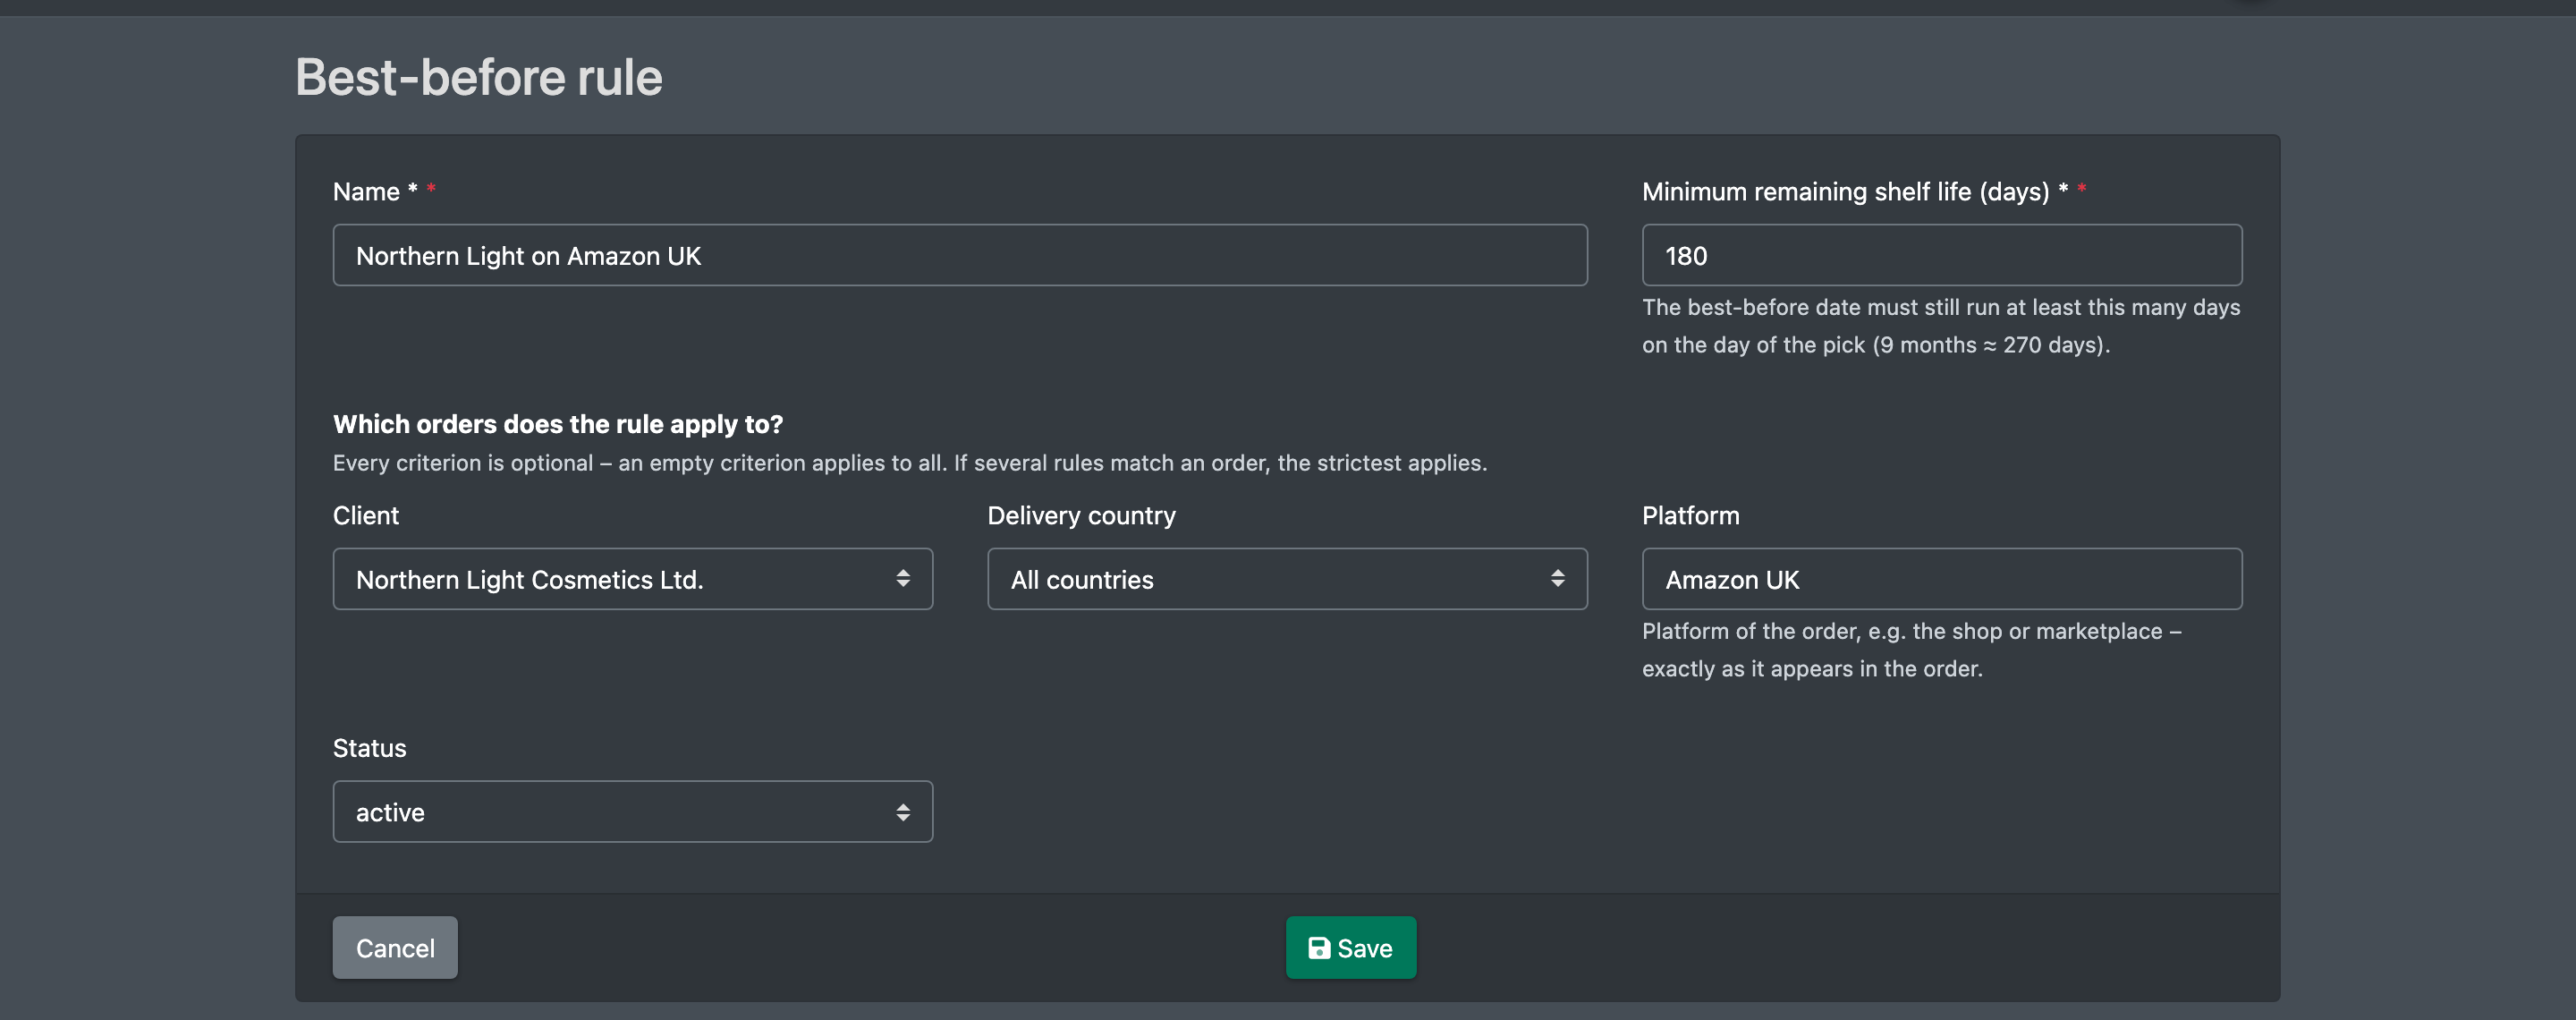2576x1020 pixels.
Task: Click the Platform hint text below the field
Action: coord(1912,650)
